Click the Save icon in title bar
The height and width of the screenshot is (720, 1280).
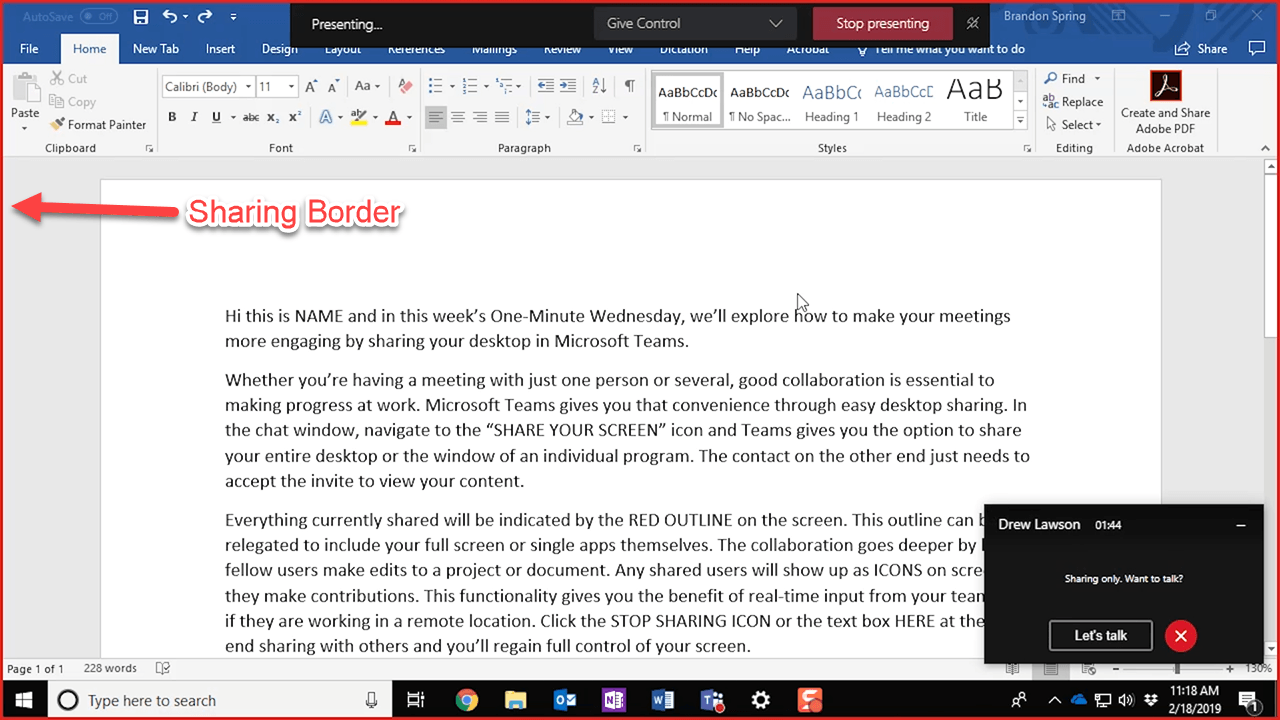point(141,17)
